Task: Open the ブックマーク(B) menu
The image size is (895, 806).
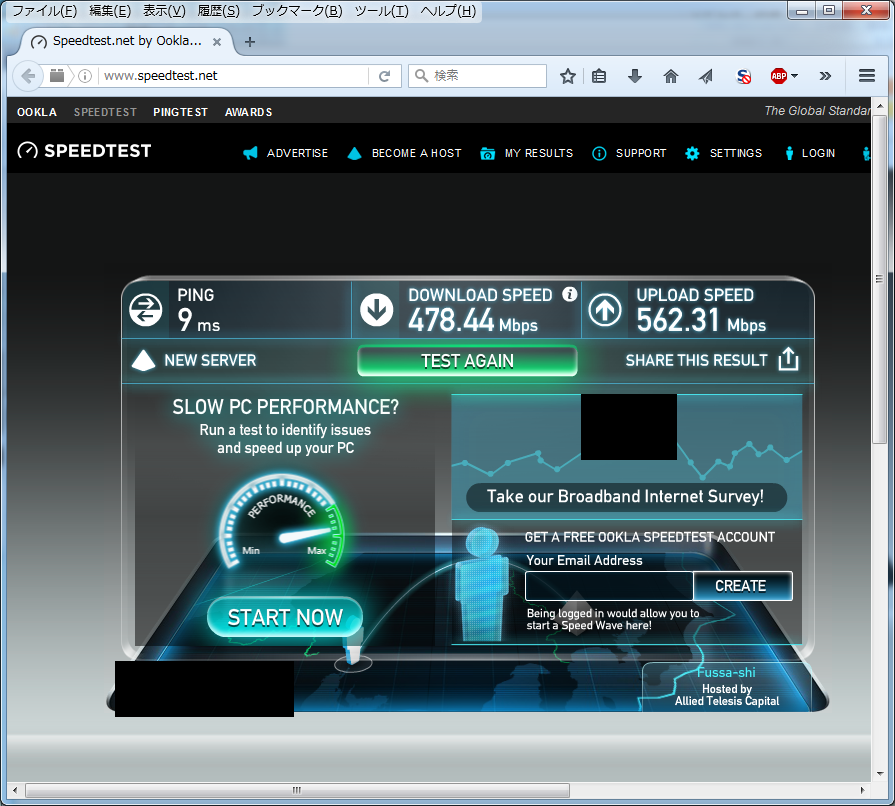Action: click(x=297, y=11)
